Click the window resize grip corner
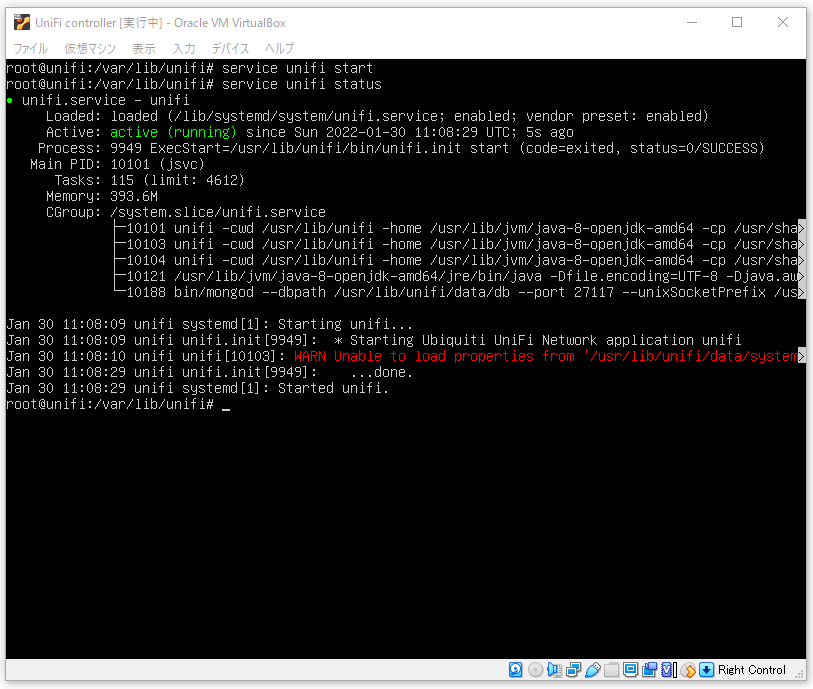Image resolution: width=813 pixels, height=689 pixels. tap(800, 674)
